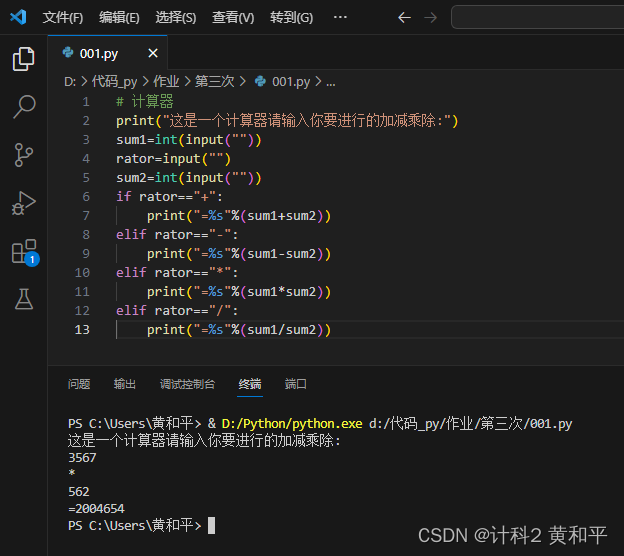Screen dimensions: 624x556
Task: Switch to the 端口 panel tab
Action: [x=295, y=384]
